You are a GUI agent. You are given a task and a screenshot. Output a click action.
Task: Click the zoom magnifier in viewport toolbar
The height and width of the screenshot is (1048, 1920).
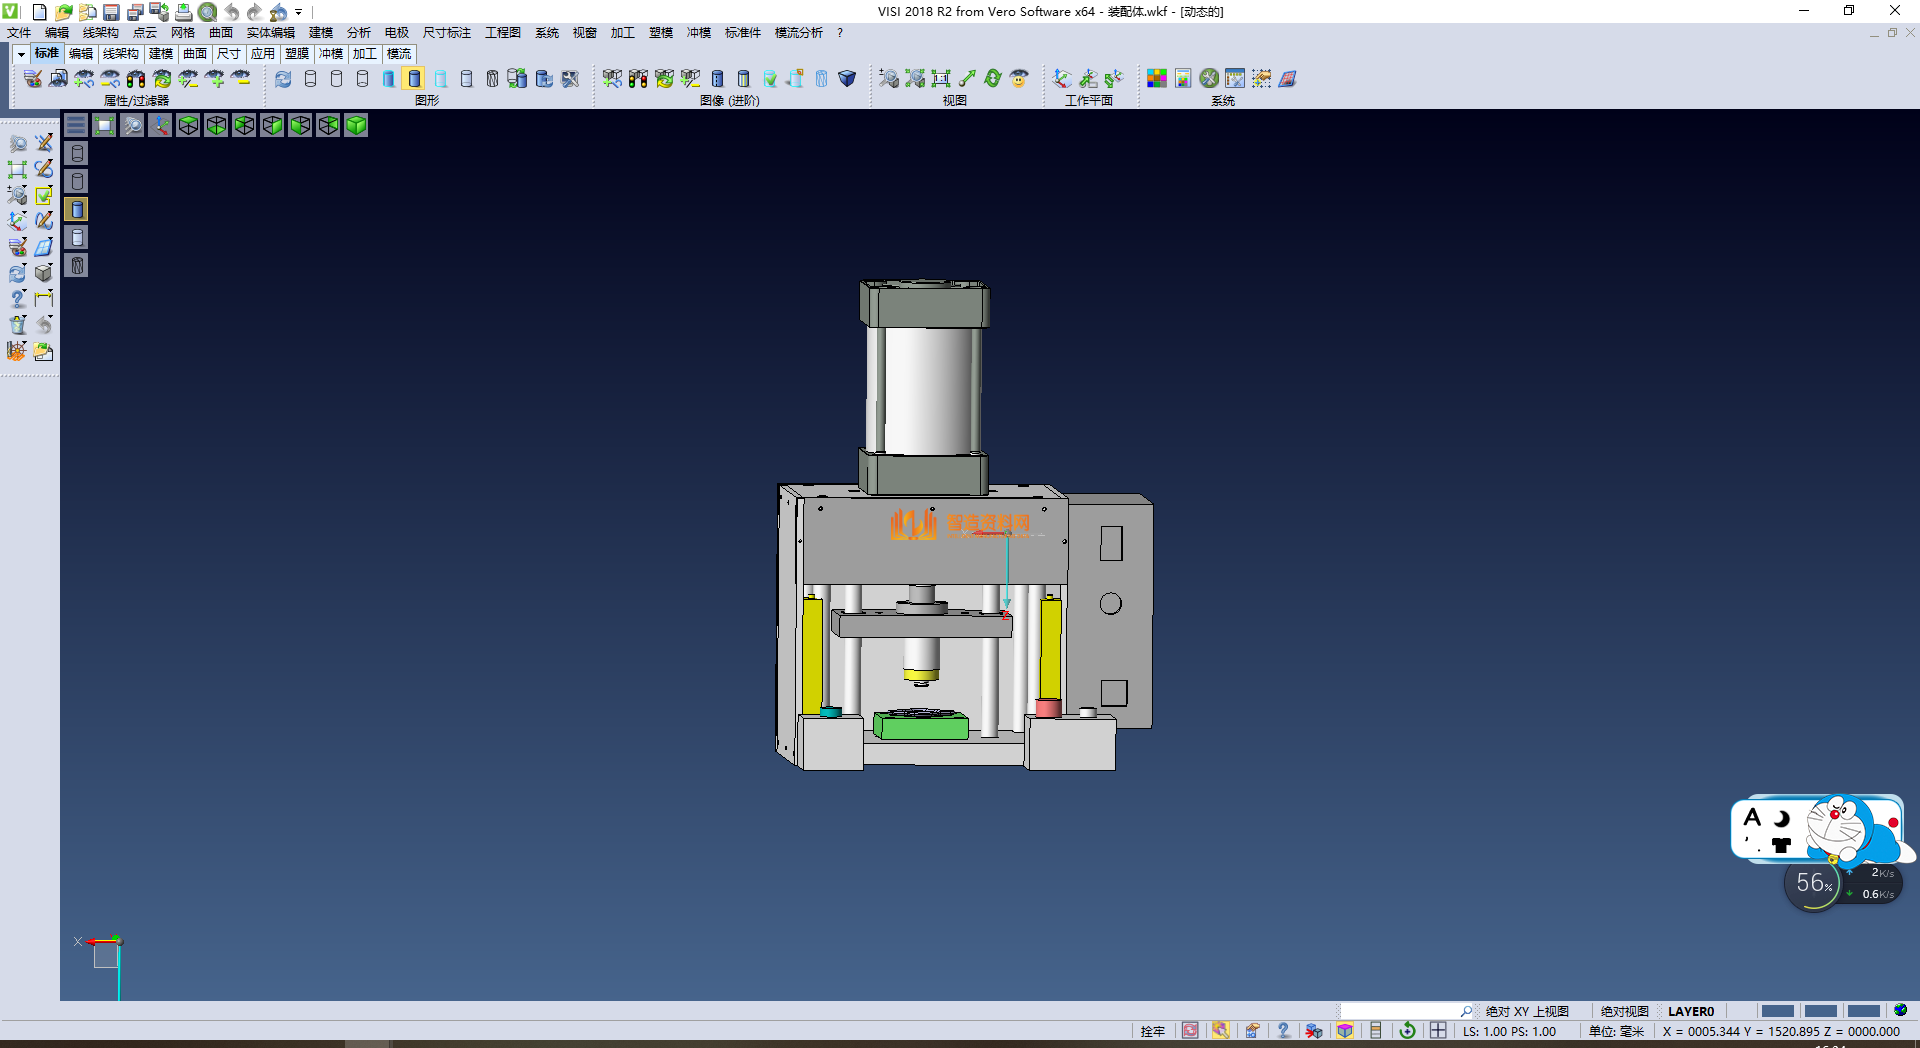tap(132, 125)
